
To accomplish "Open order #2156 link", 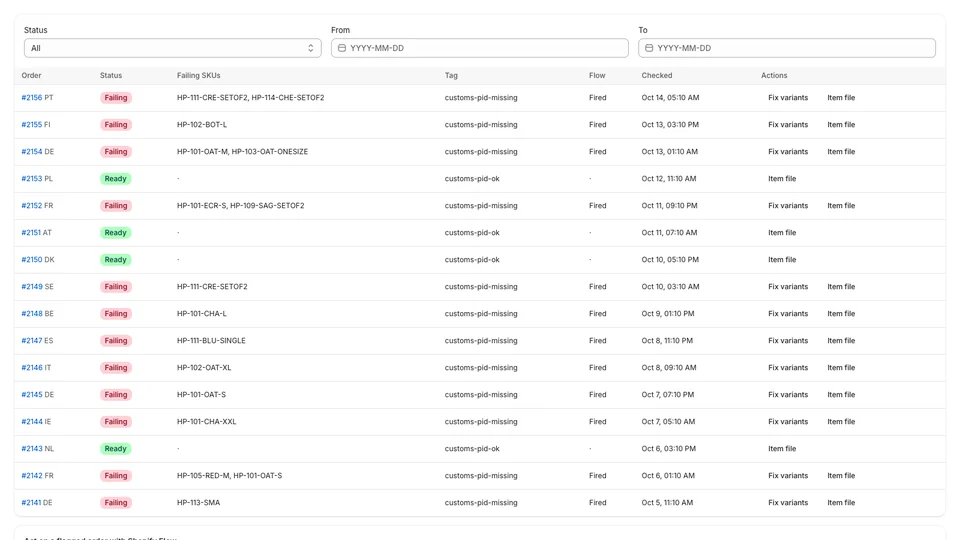I will click(x=32, y=97).
